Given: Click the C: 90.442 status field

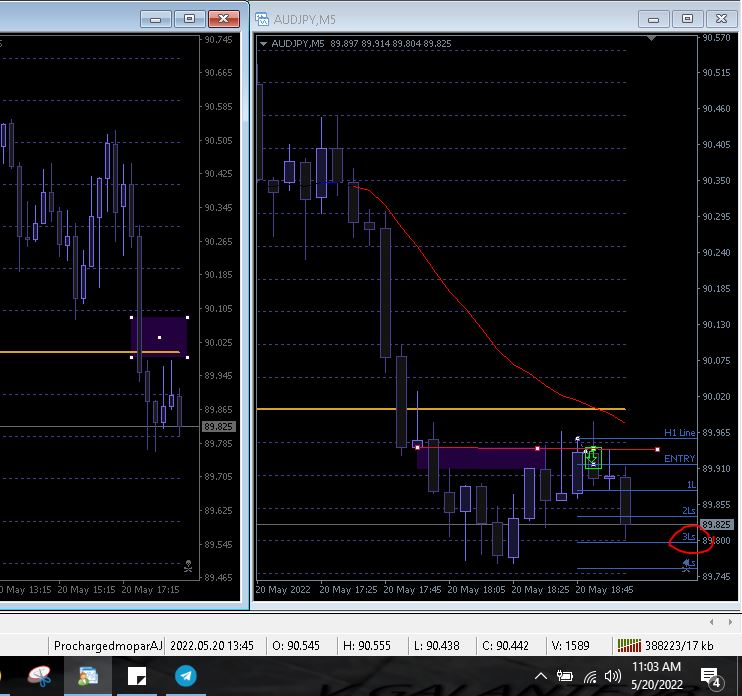Looking at the screenshot, I should (505, 646).
